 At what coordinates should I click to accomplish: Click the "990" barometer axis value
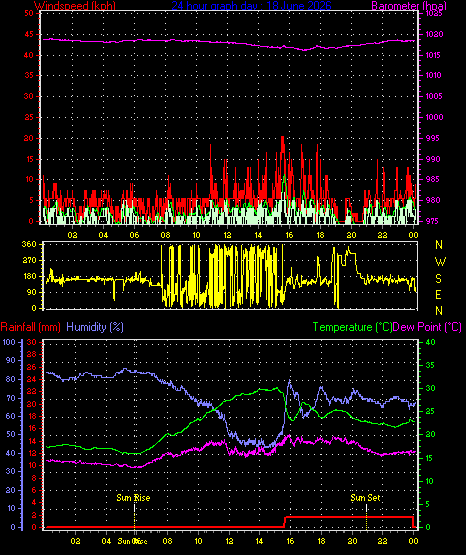tap(433, 159)
